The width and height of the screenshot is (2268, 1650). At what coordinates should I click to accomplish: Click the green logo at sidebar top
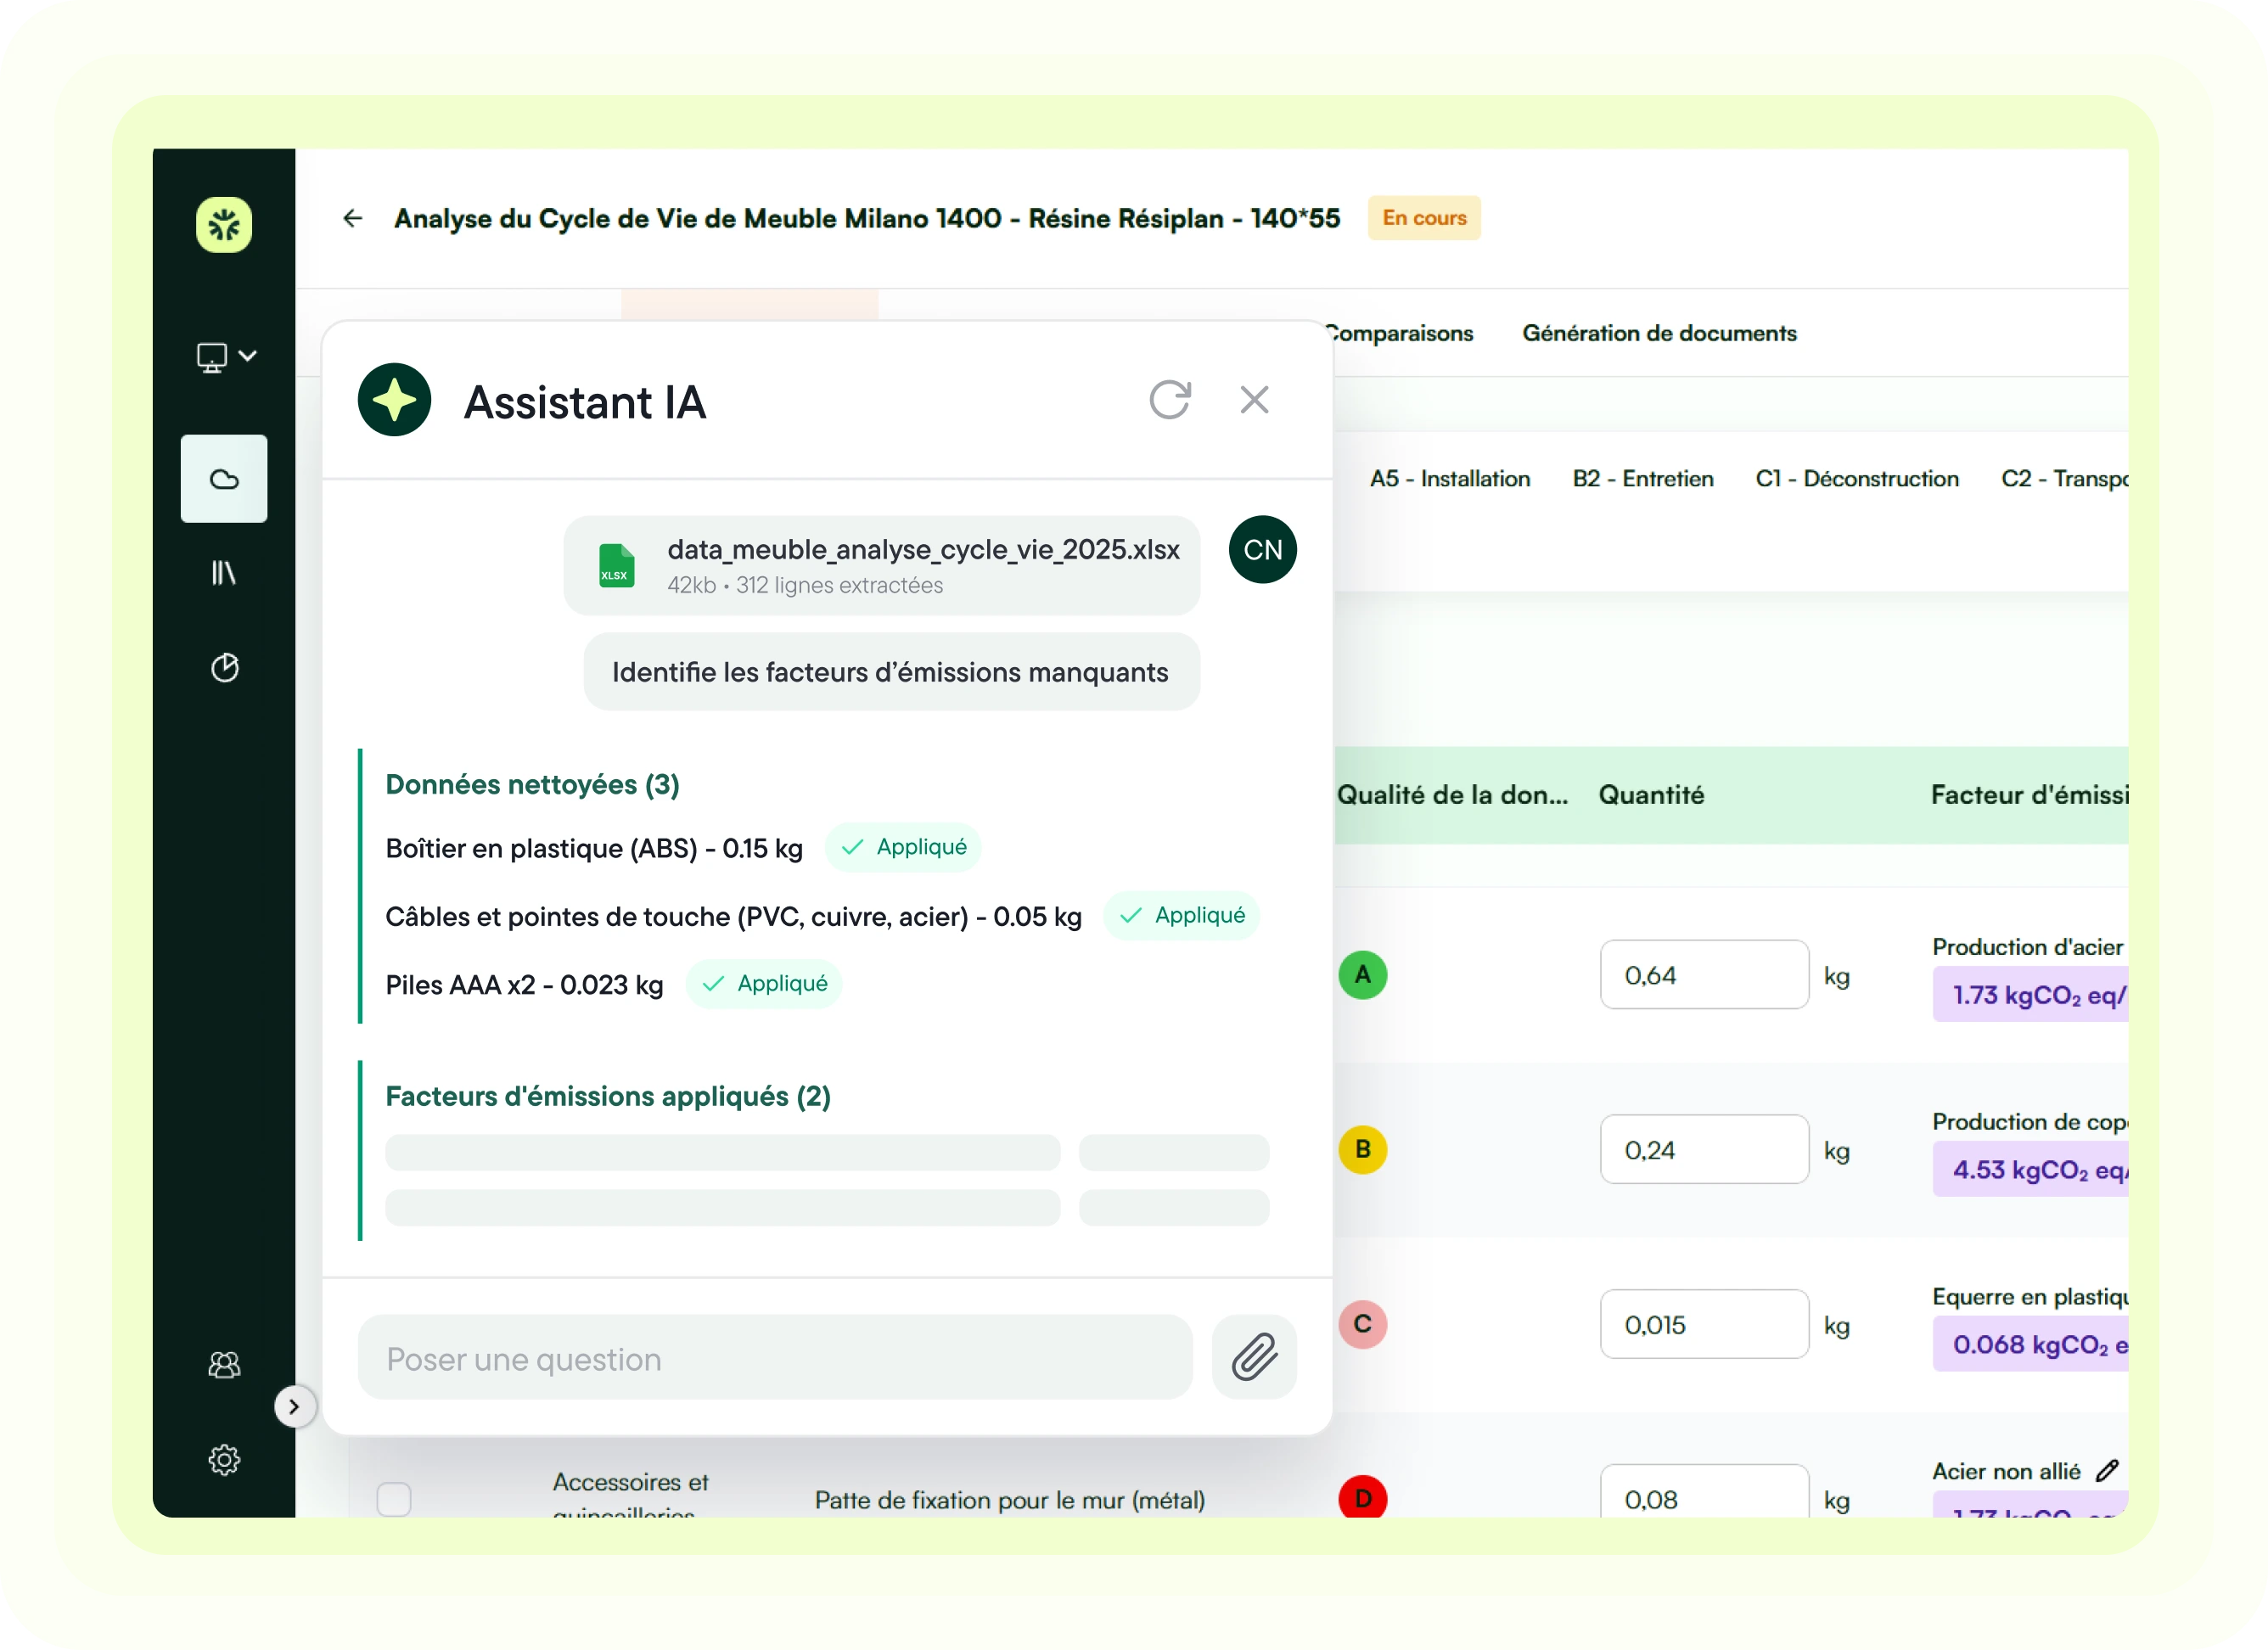[x=224, y=225]
